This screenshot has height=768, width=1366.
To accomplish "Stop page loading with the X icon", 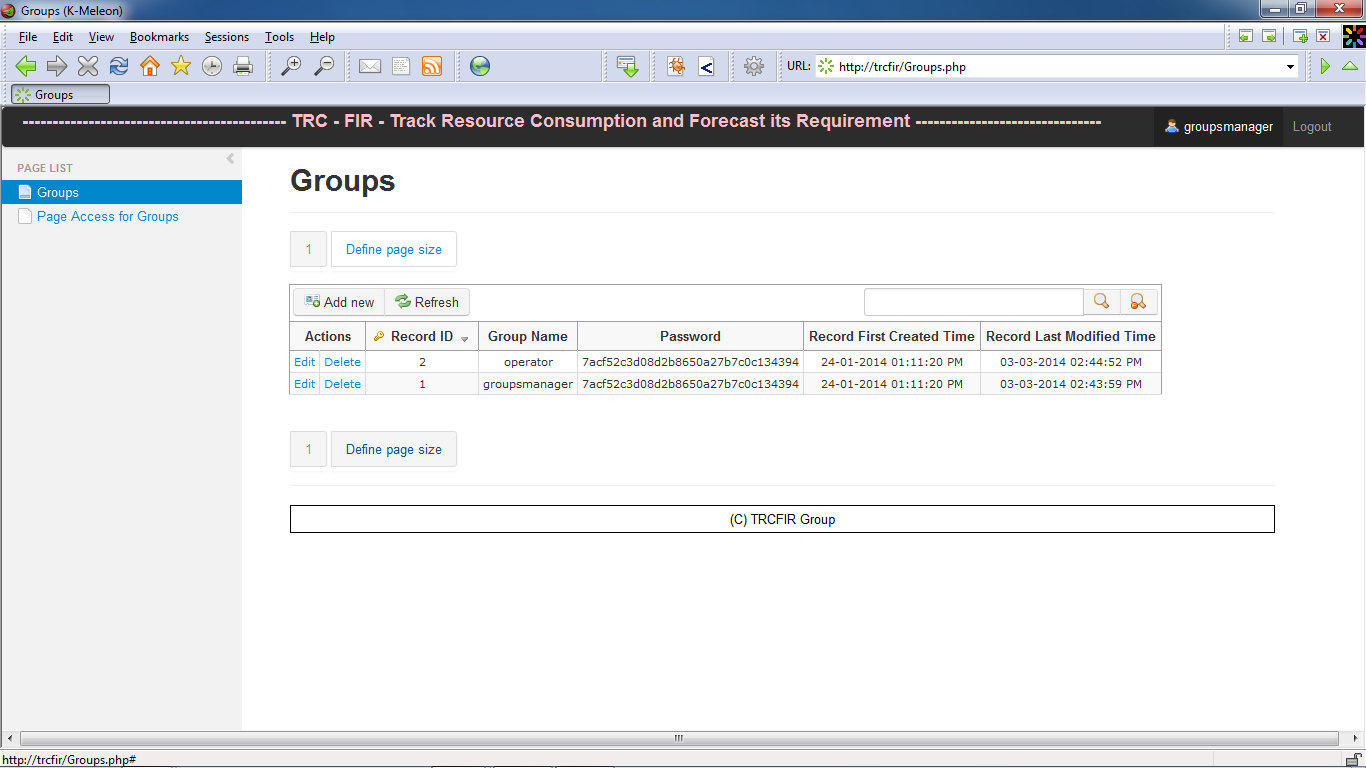I will coord(88,66).
